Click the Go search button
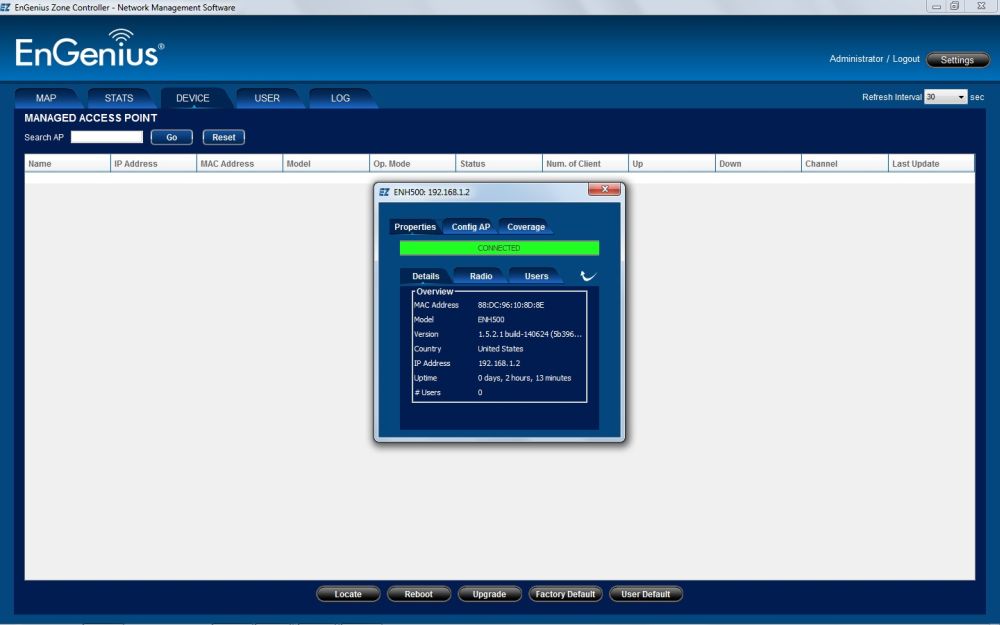This screenshot has height=625, width=1000. [x=172, y=137]
